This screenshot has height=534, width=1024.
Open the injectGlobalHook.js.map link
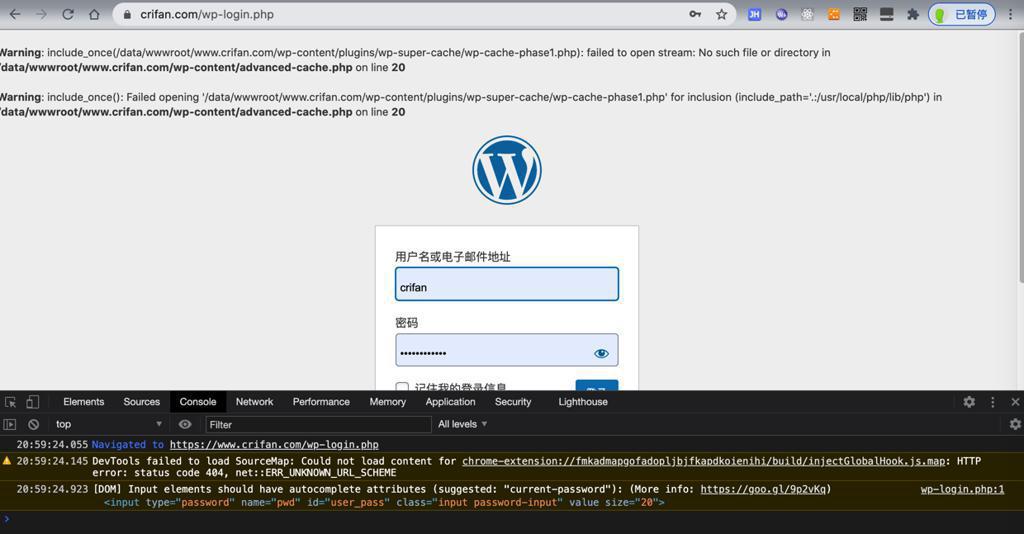(704, 461)
